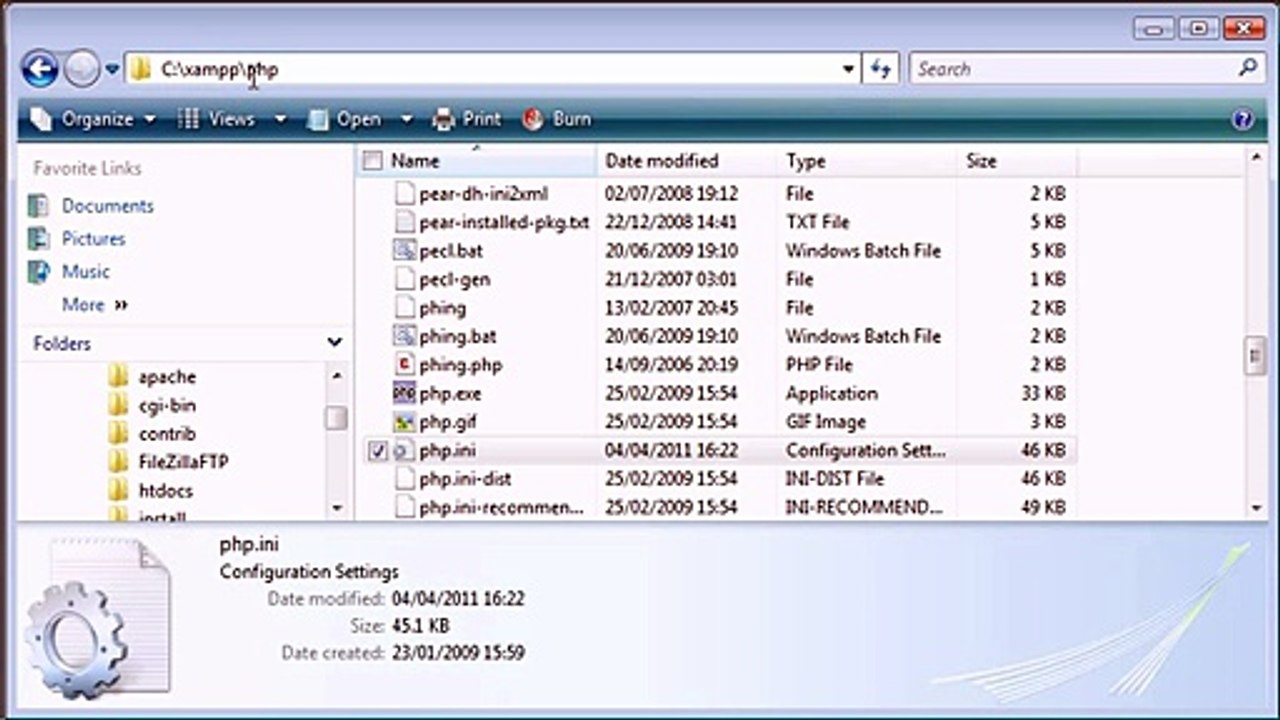This screenshot has width=1280, height=720.
Task: Click the pear-dh-ini2xml file icon
Action: coord(404,193)
